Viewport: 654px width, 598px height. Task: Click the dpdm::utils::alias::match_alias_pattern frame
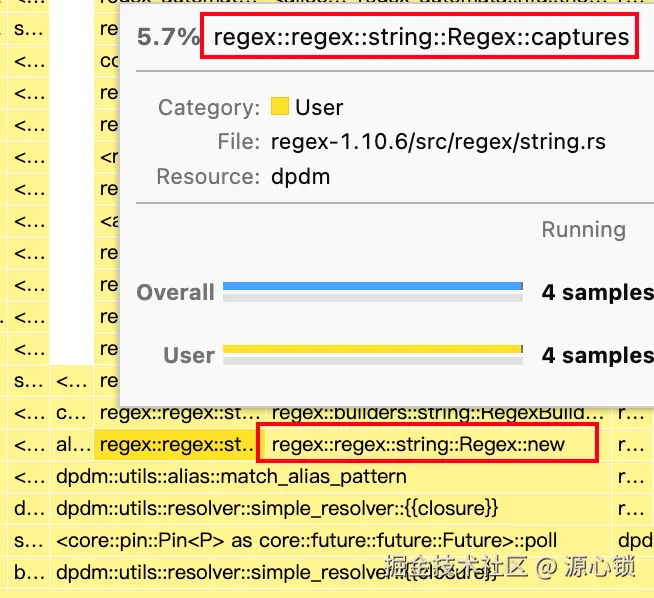click(231, 476)
